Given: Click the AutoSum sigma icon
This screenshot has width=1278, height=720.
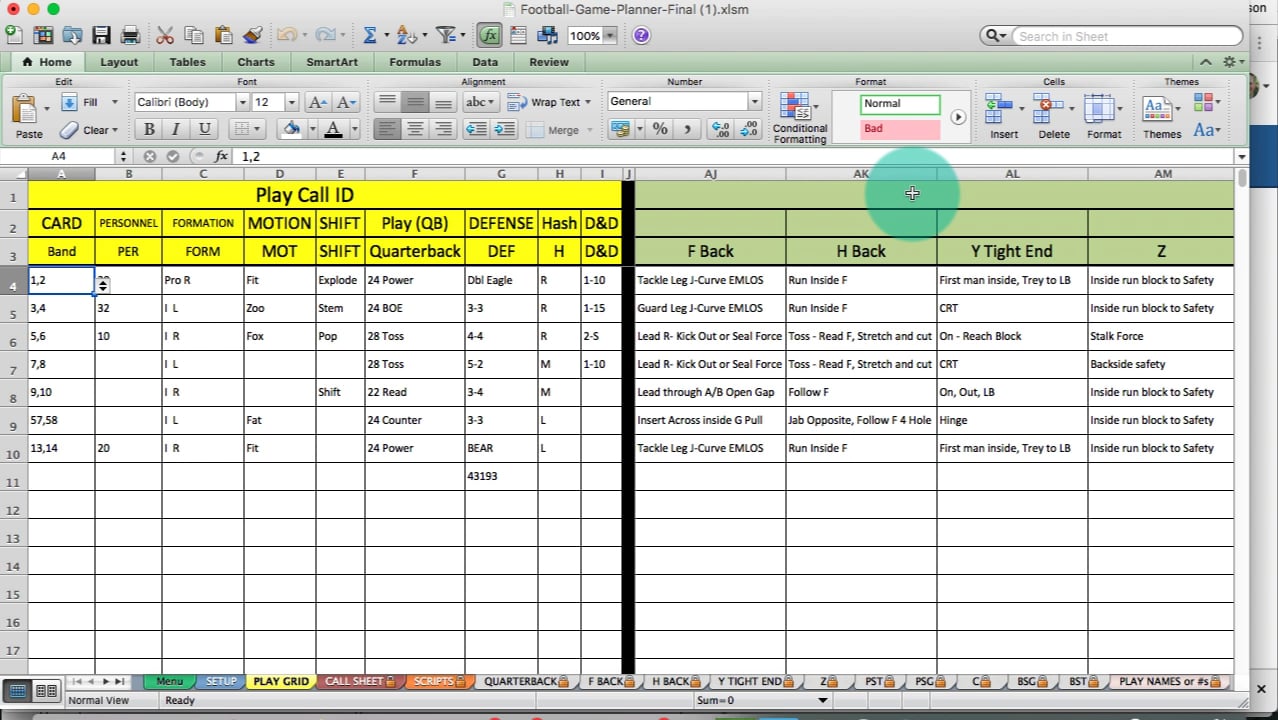Looking at the screenshot, I should (x=370, y=35).
